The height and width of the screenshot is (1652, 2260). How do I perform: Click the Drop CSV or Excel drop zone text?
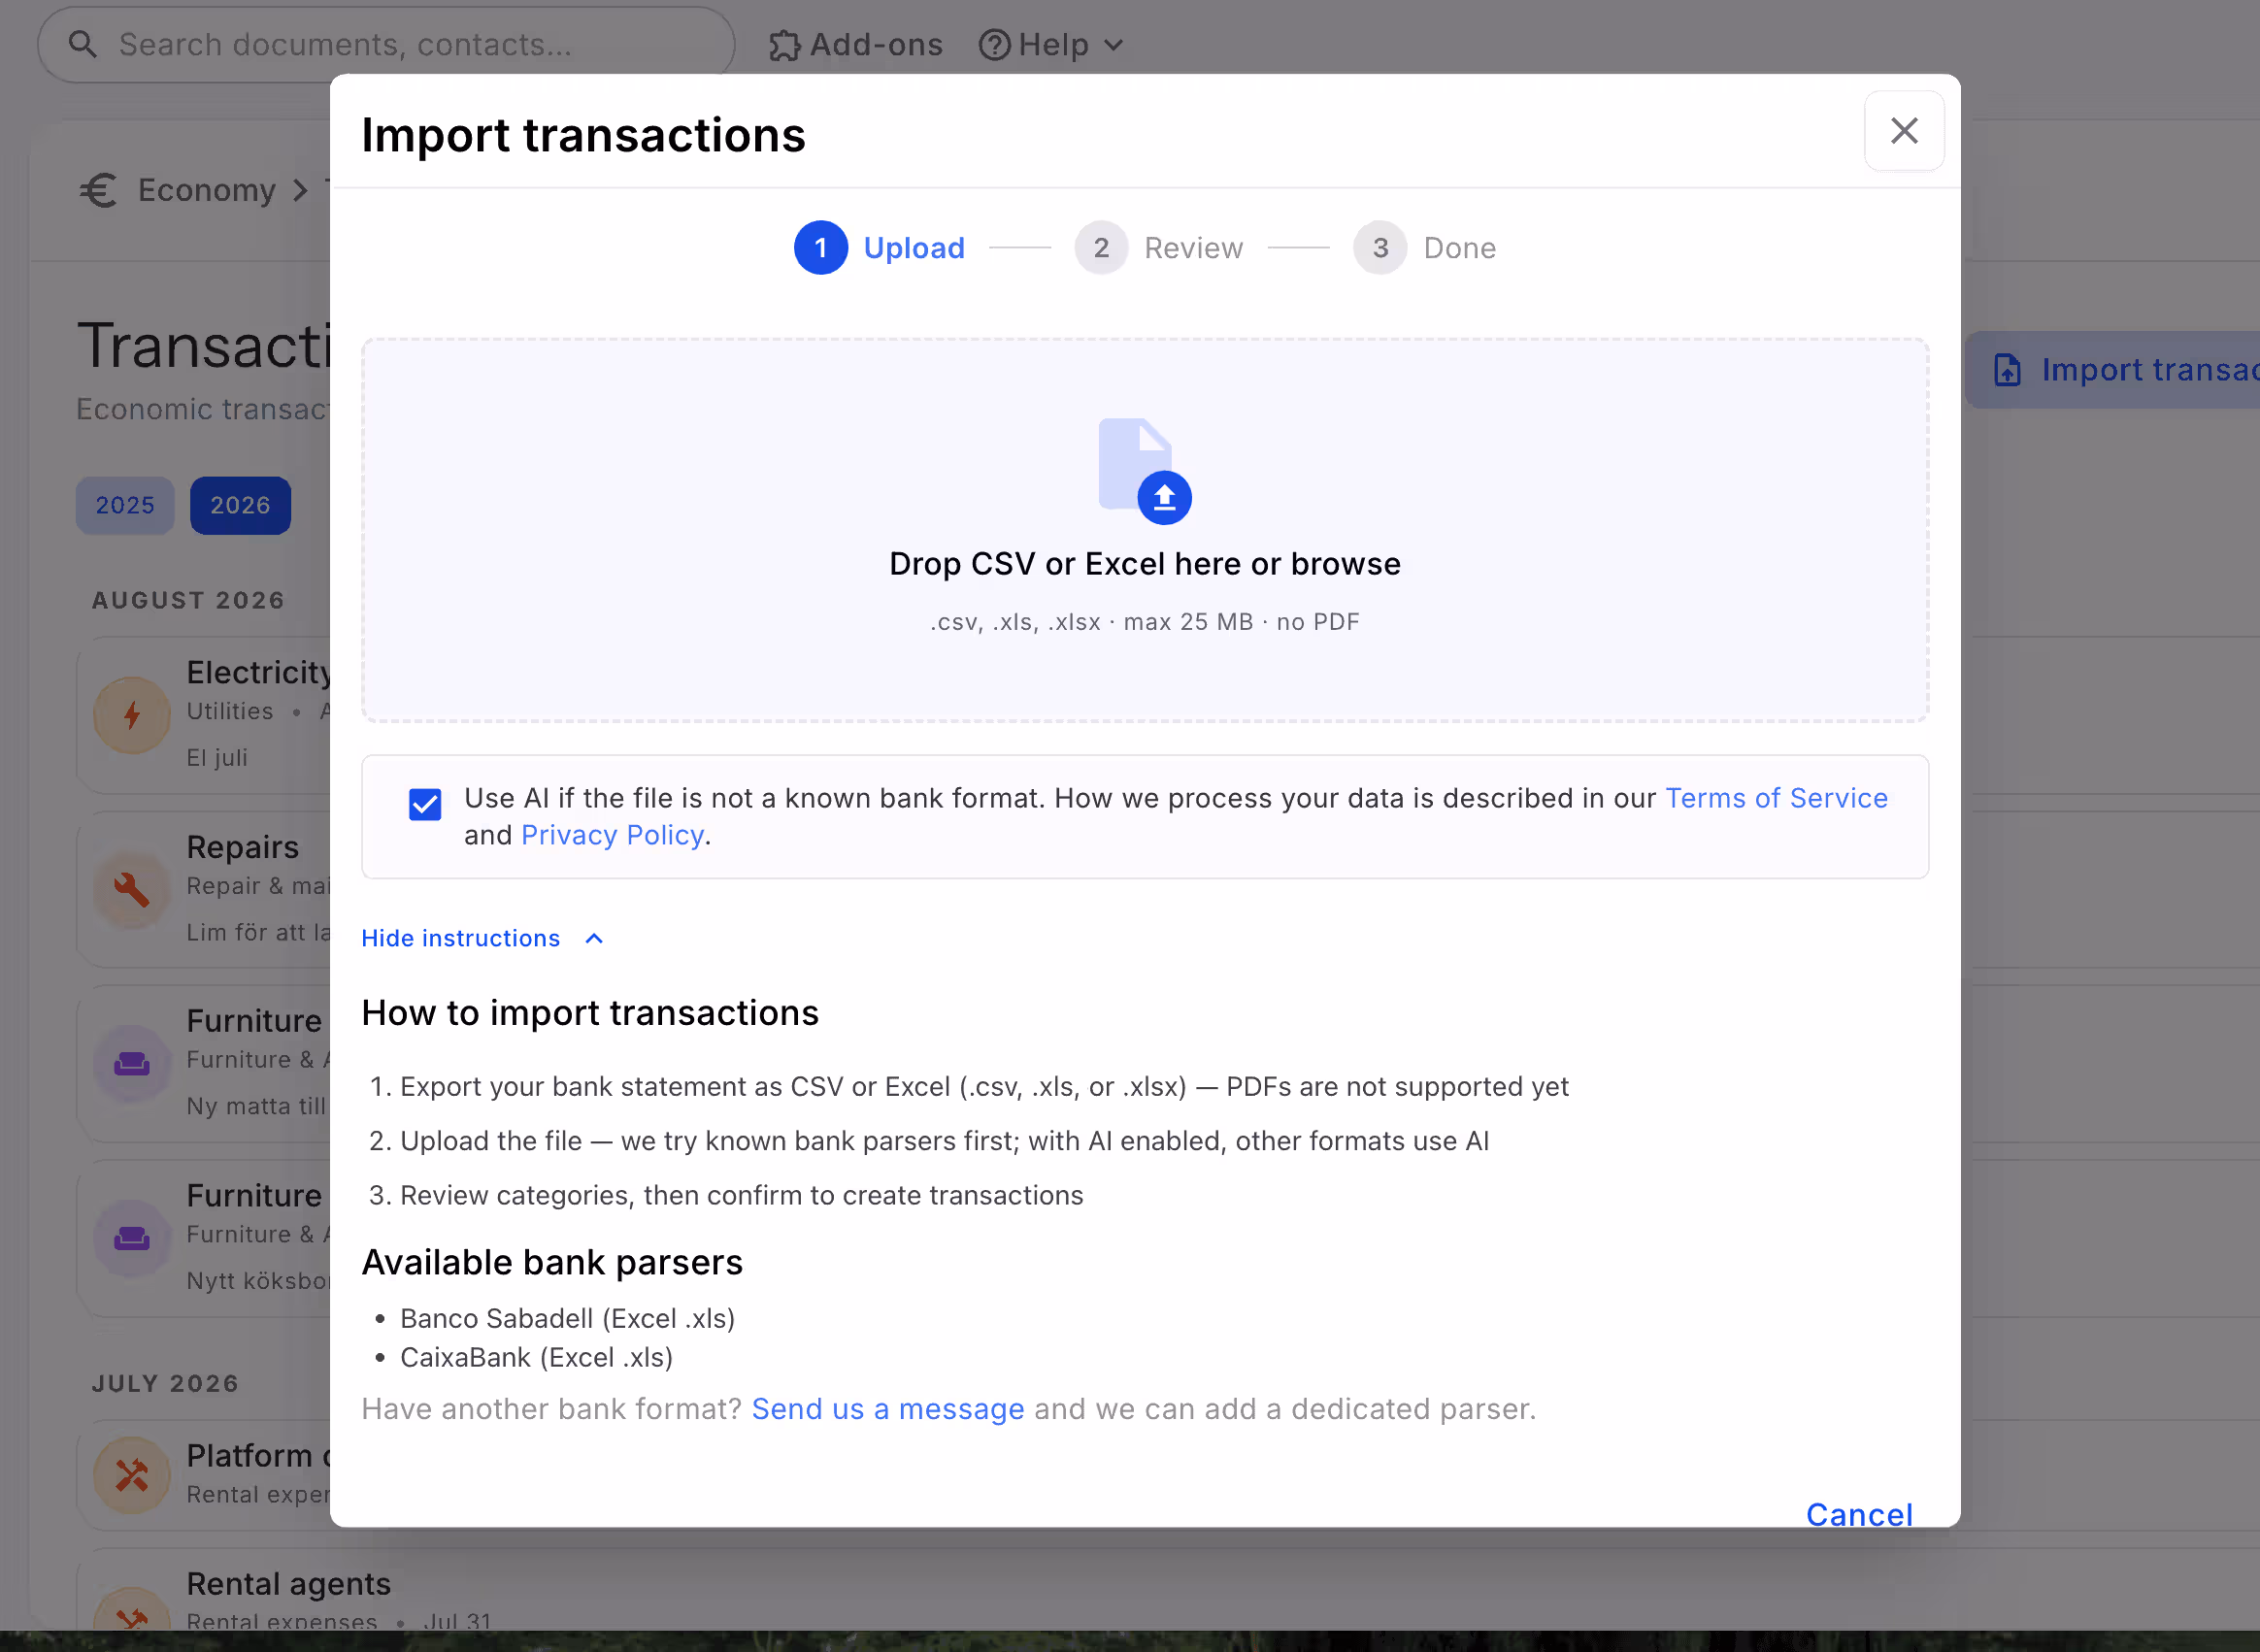pos(1144,564)
